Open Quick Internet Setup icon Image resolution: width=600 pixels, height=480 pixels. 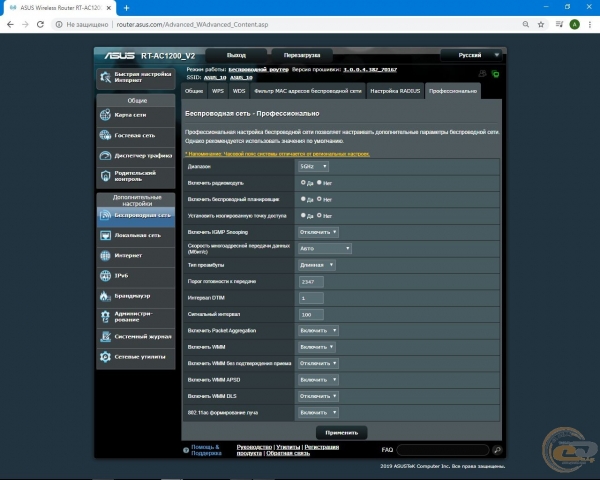click(105, 77)
